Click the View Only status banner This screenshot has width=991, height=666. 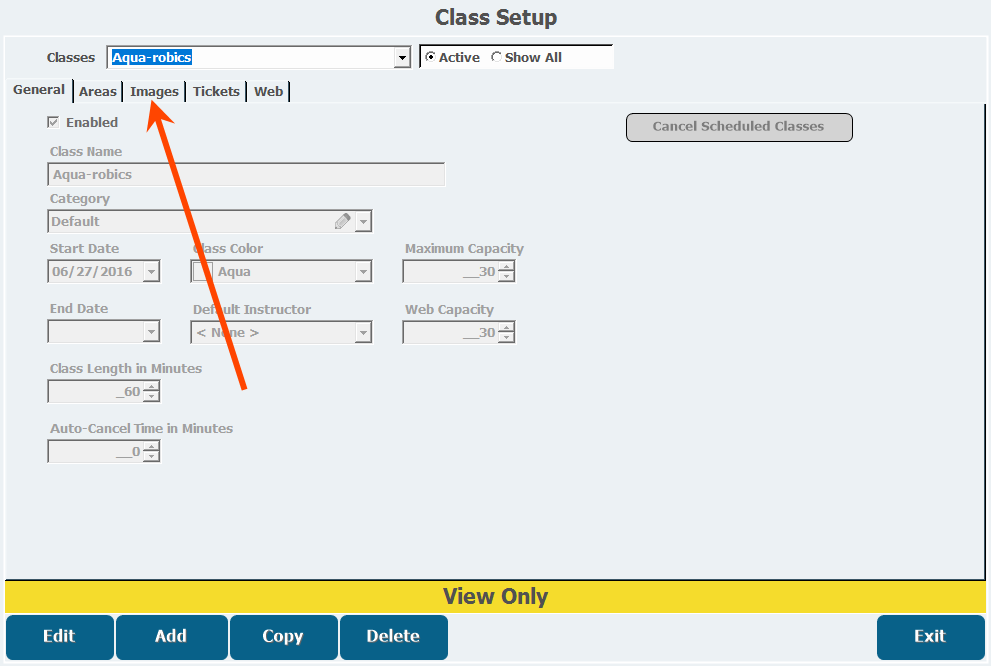tap(495, 596)
